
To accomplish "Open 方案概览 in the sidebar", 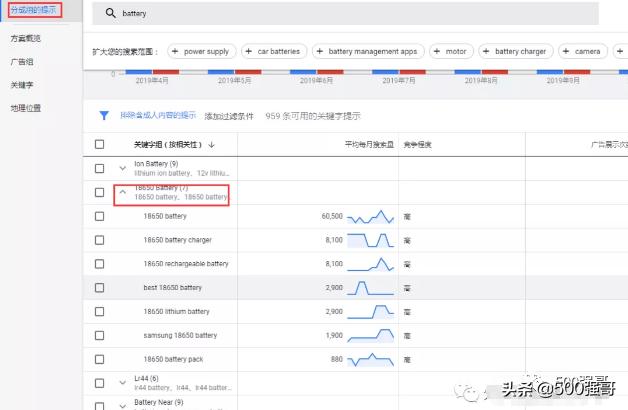I will point(26,38).
